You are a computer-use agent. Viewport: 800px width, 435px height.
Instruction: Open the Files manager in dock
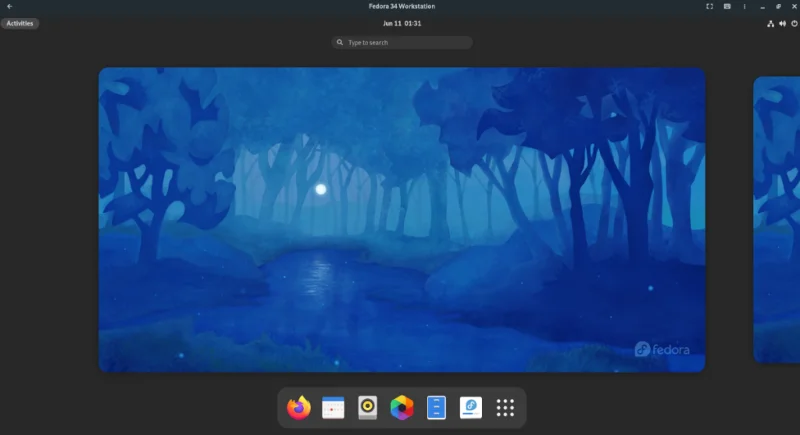[436, 407]
